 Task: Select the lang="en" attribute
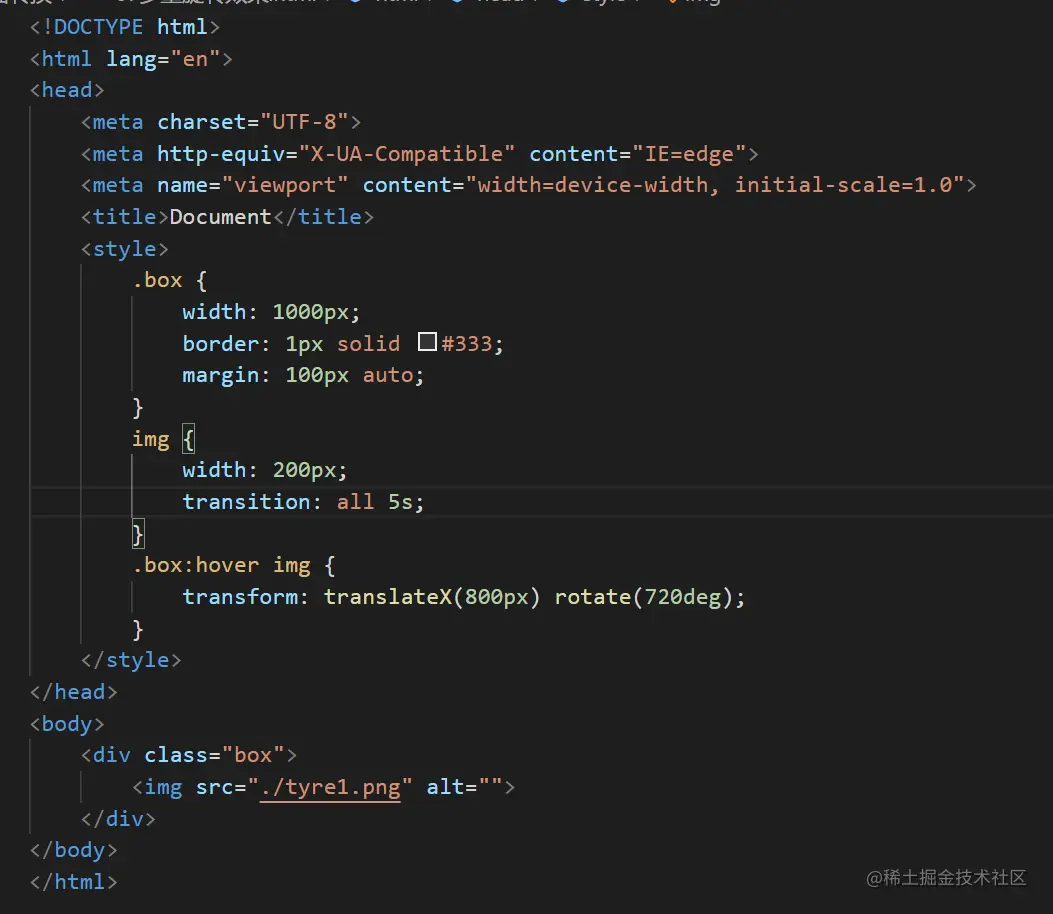tap(163, 59)
